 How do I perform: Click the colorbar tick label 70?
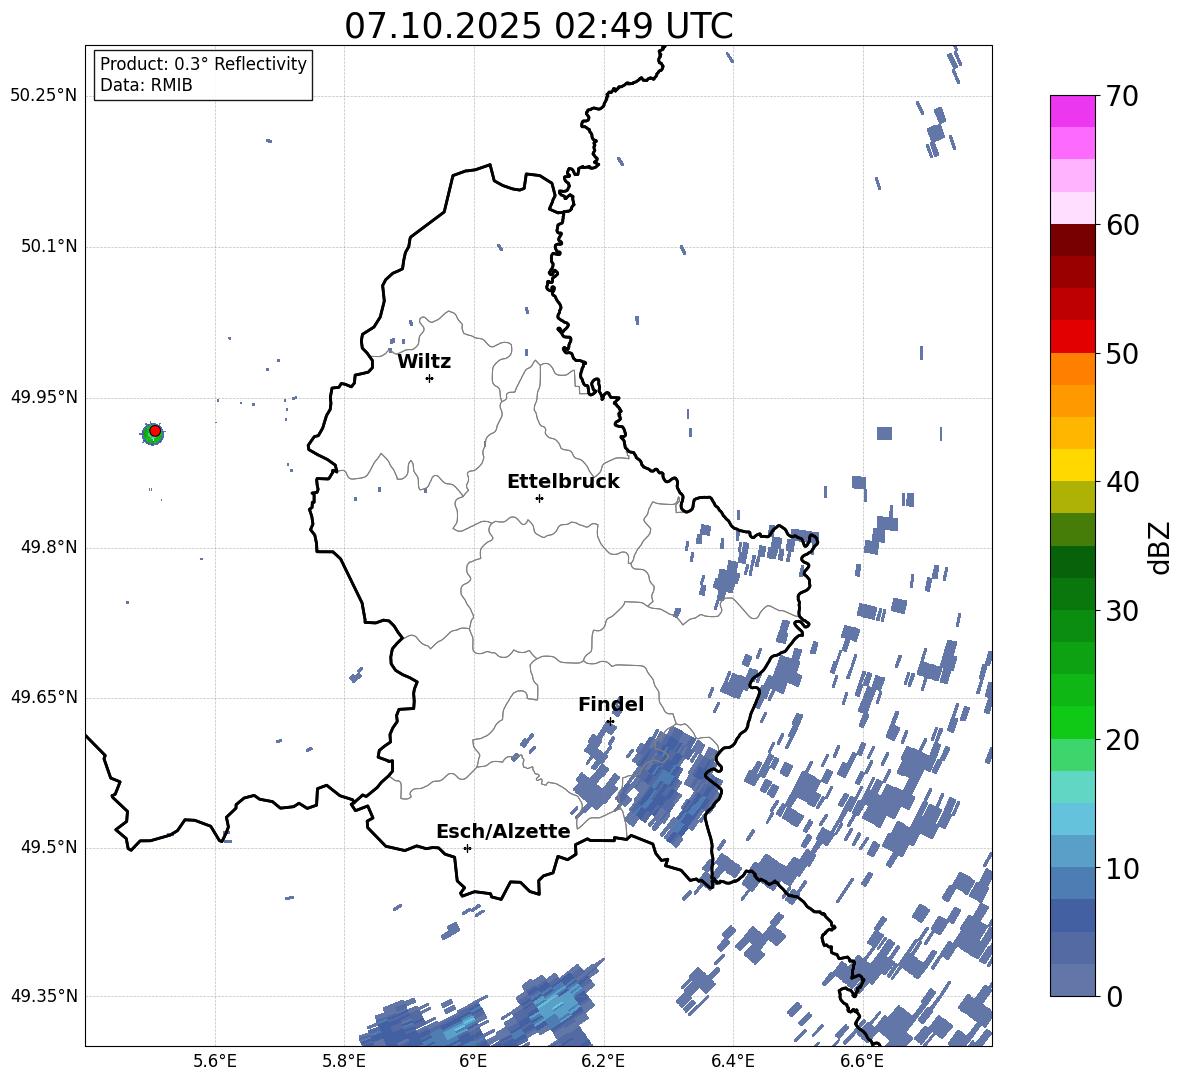coord(1122,96)
